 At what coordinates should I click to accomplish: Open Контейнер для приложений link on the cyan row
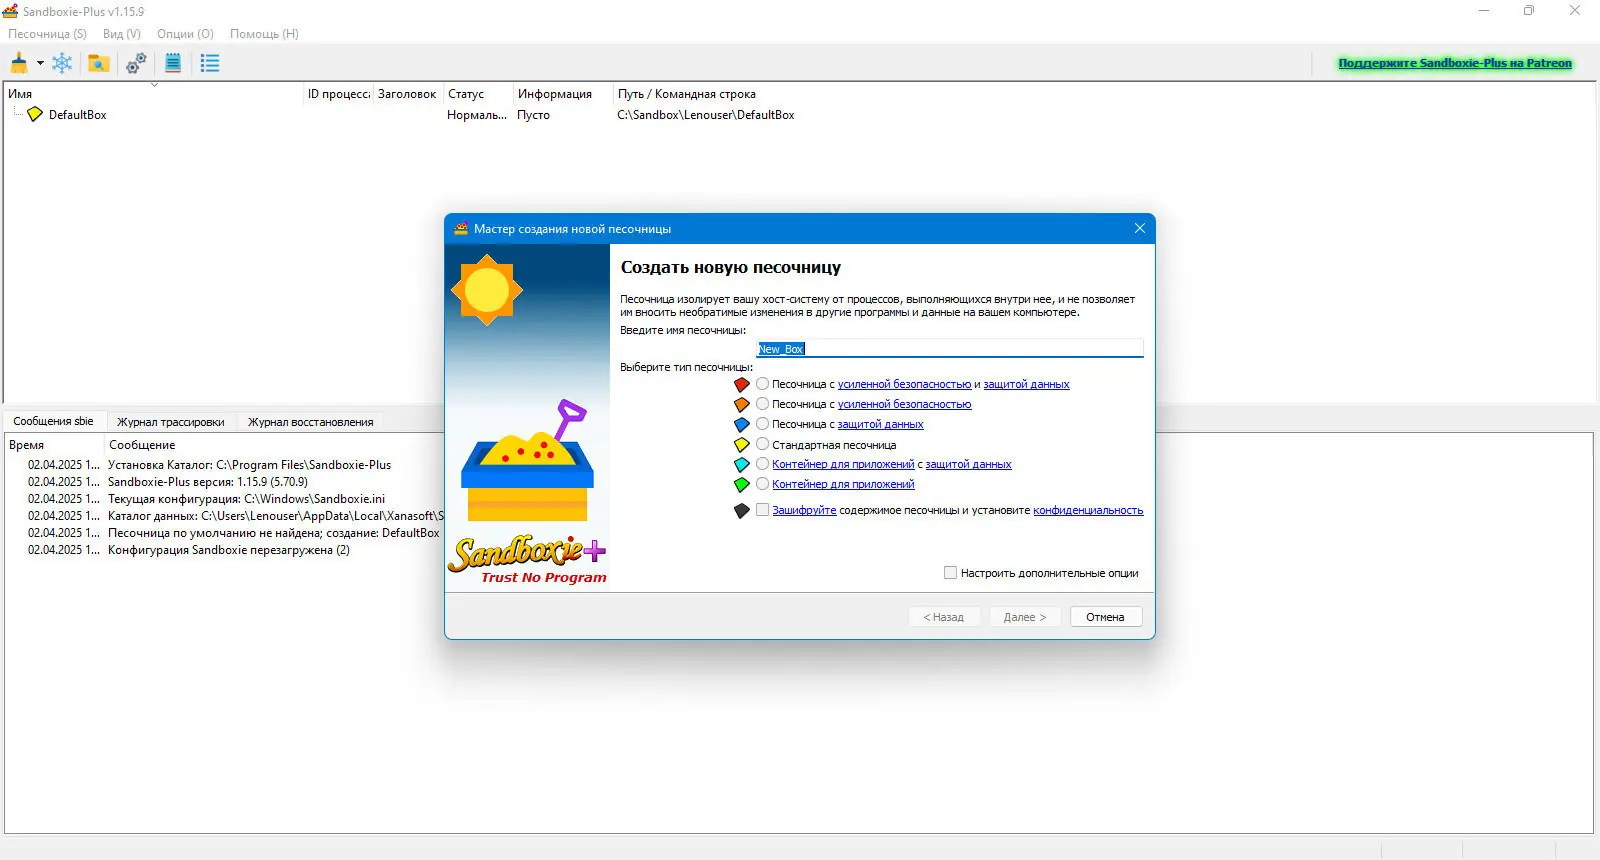pos(843,464)
